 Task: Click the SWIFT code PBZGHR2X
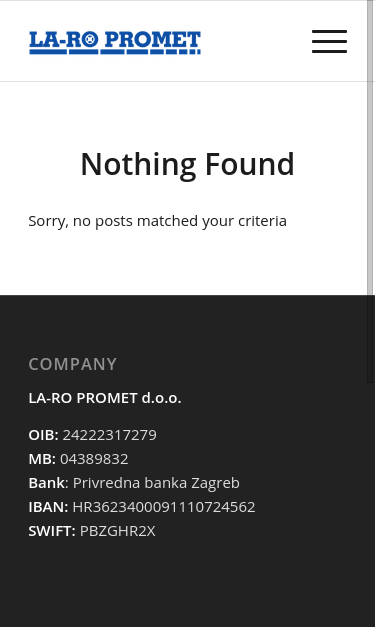click(118, 531)
